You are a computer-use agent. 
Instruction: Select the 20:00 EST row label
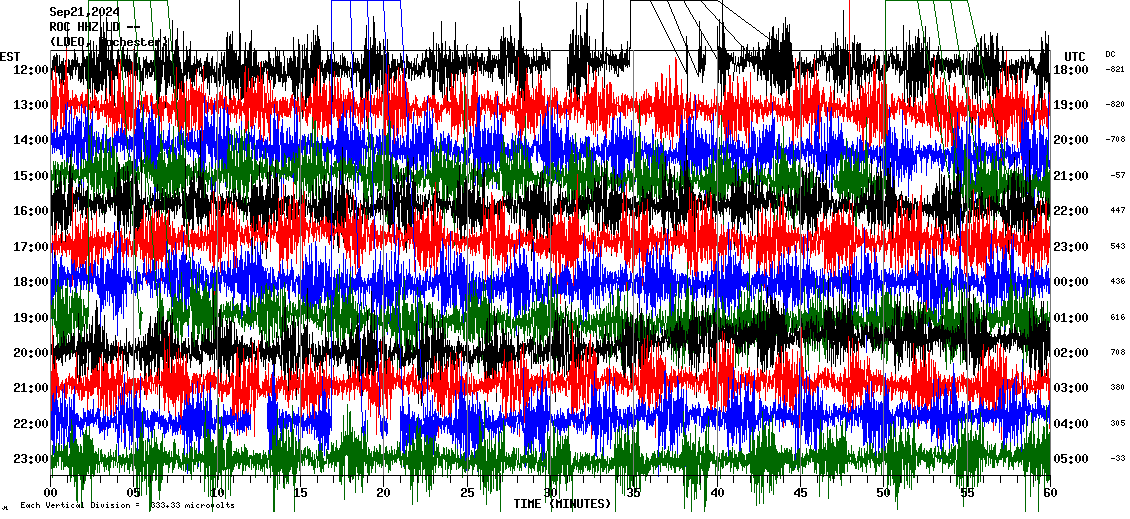(x=30, y=353)
